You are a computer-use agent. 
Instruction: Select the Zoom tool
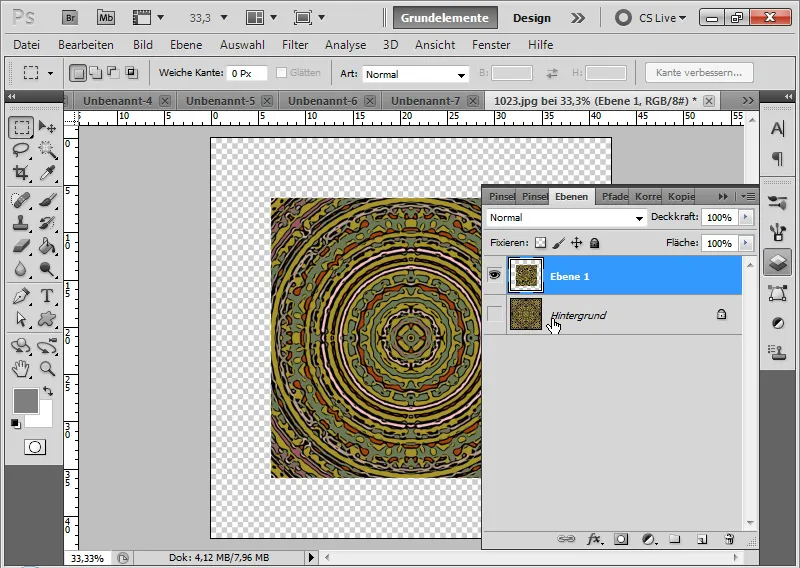[x=47, y=368]
